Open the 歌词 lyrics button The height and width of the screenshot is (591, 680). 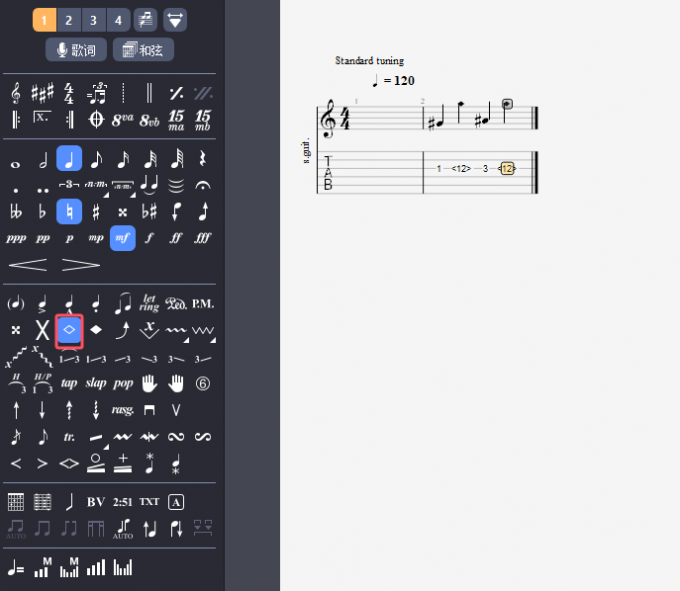(x=77, y=50)
